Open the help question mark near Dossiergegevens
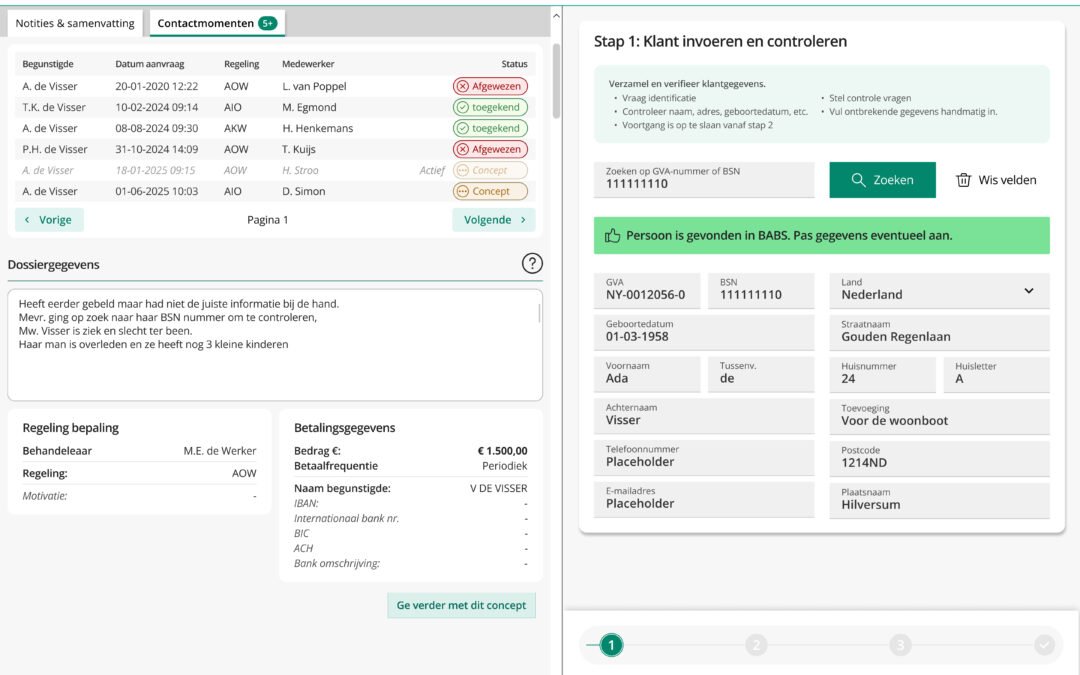Screen dimensions: 1080x675 click(x=532, y=263)
